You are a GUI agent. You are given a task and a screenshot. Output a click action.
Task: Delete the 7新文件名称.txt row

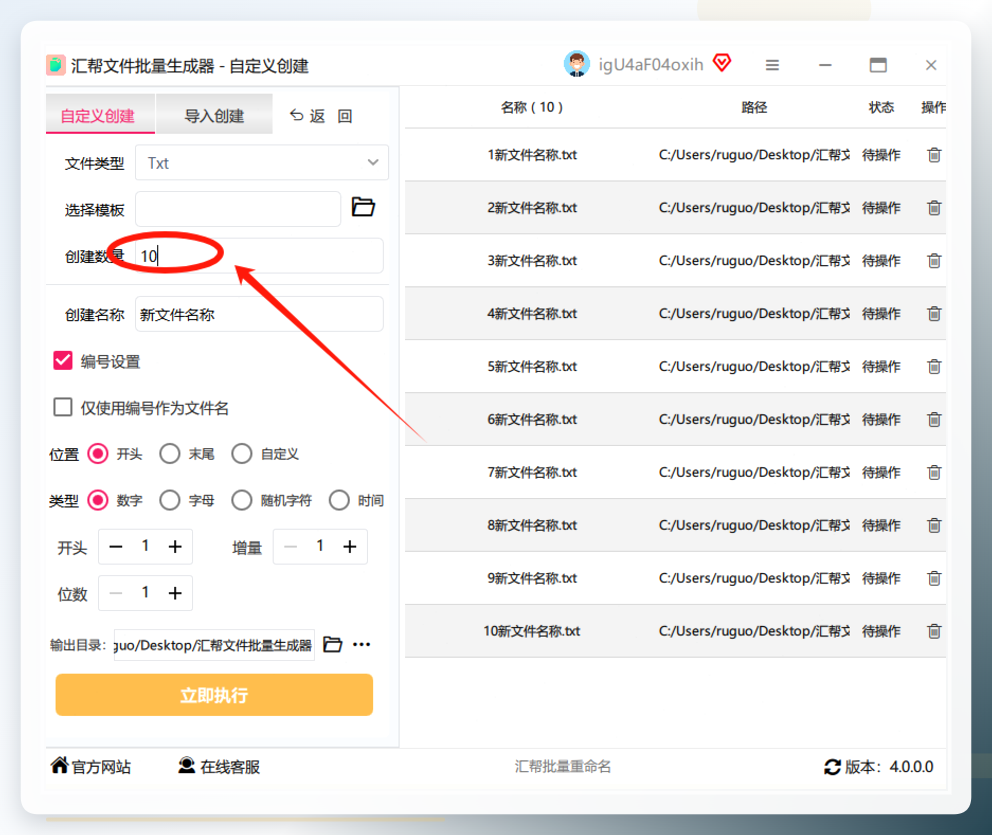934,473
